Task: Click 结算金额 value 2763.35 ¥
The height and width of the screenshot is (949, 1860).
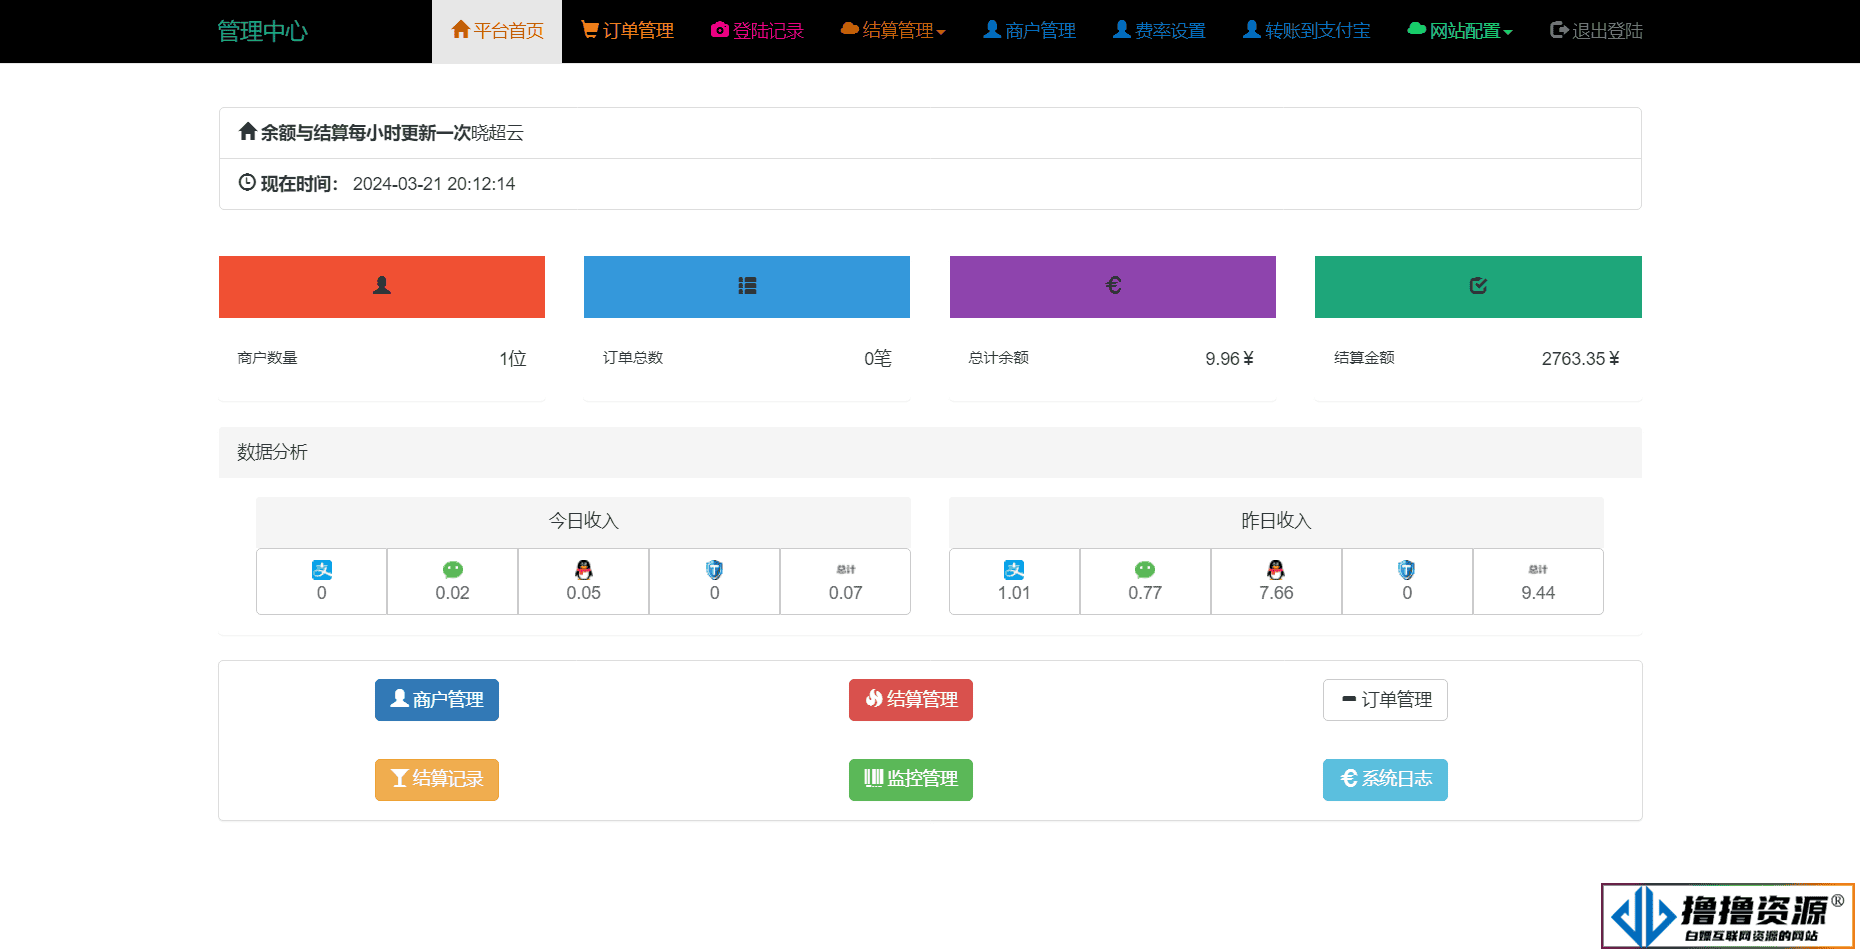Action: click(1581, 359)
